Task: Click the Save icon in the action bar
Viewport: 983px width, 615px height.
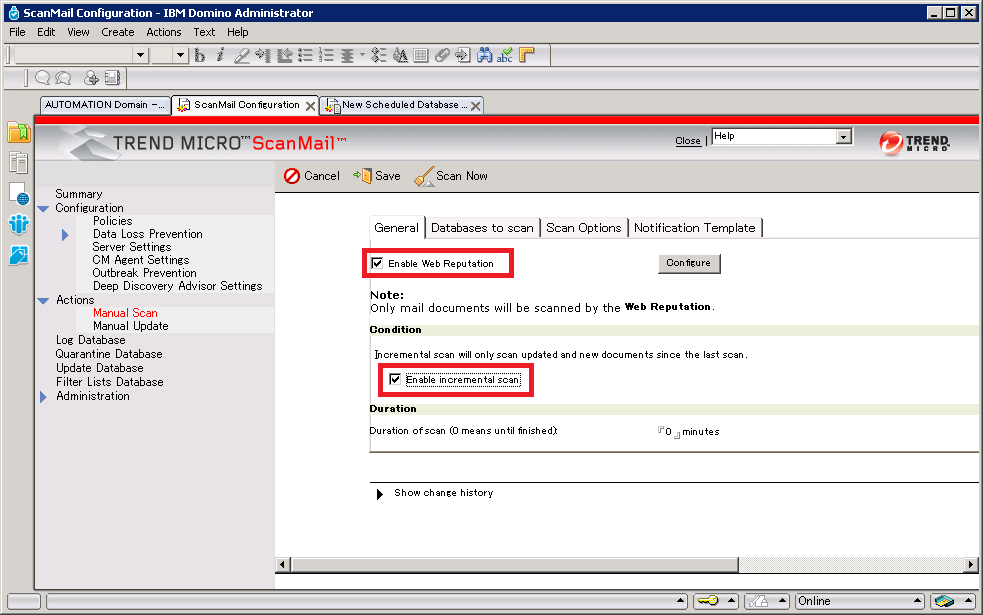Action: click(x=362, y=176)
